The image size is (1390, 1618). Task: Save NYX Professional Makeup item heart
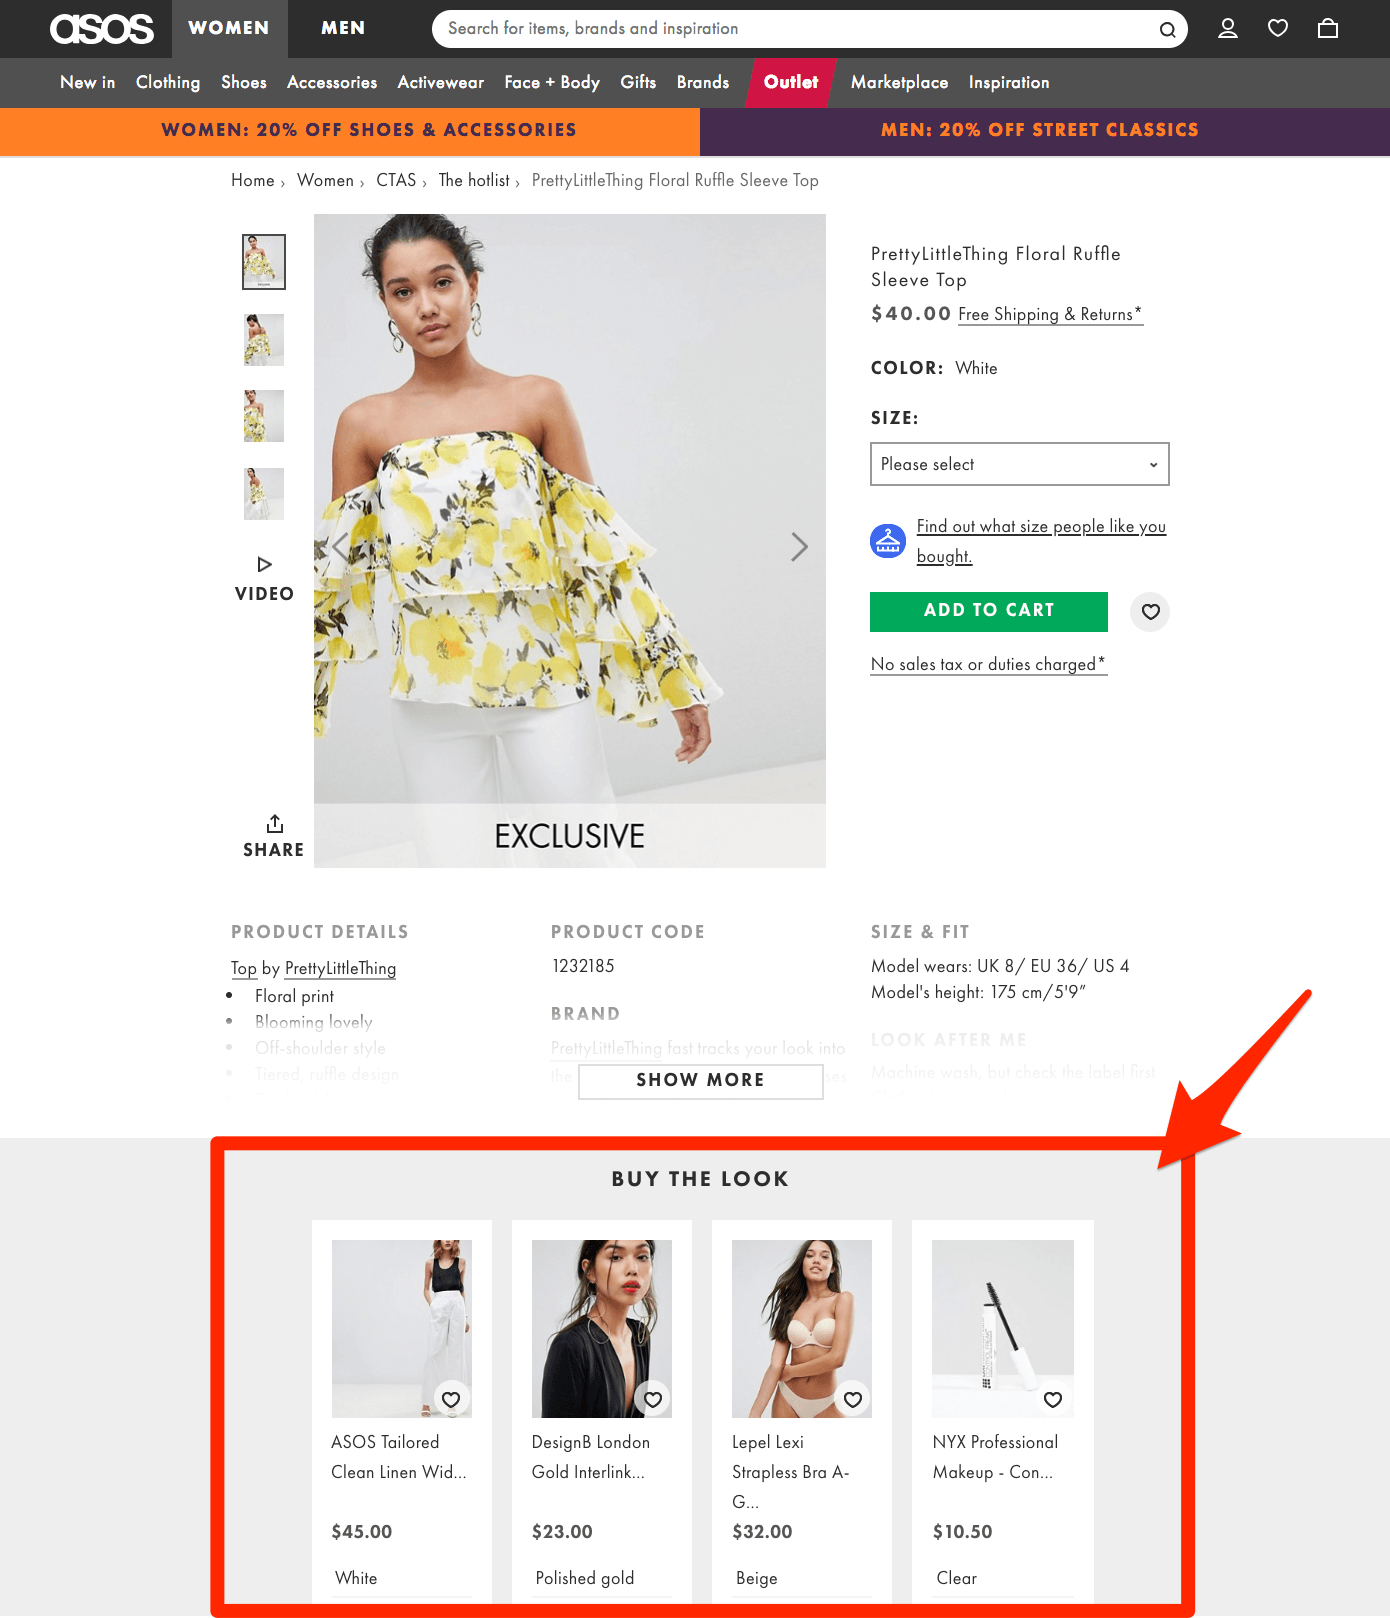point(1053,1399)
